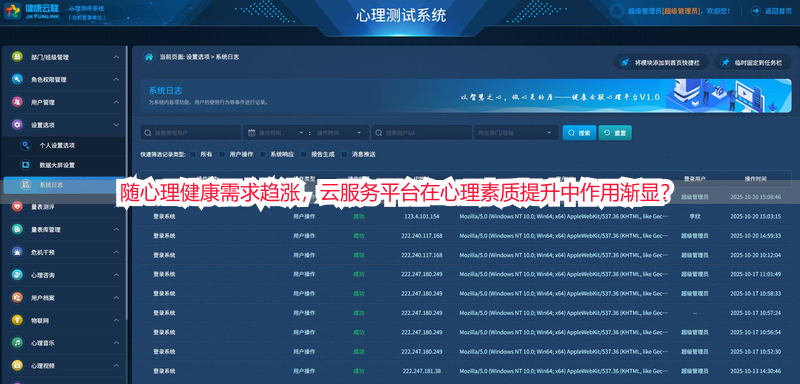Image resolution: width=800 pixels, height=384 pixels.
Task: Click the 物联网 yellow icon
Action: 17,320
